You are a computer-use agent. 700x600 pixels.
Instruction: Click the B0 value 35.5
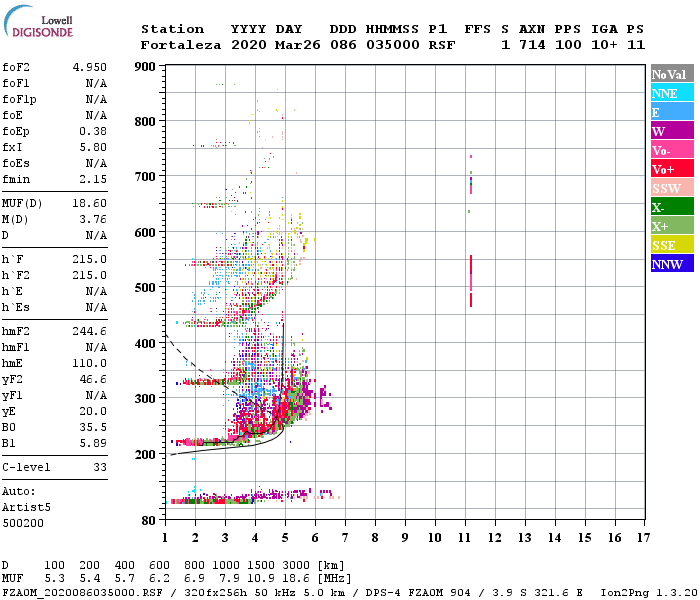tap(93, 428)
